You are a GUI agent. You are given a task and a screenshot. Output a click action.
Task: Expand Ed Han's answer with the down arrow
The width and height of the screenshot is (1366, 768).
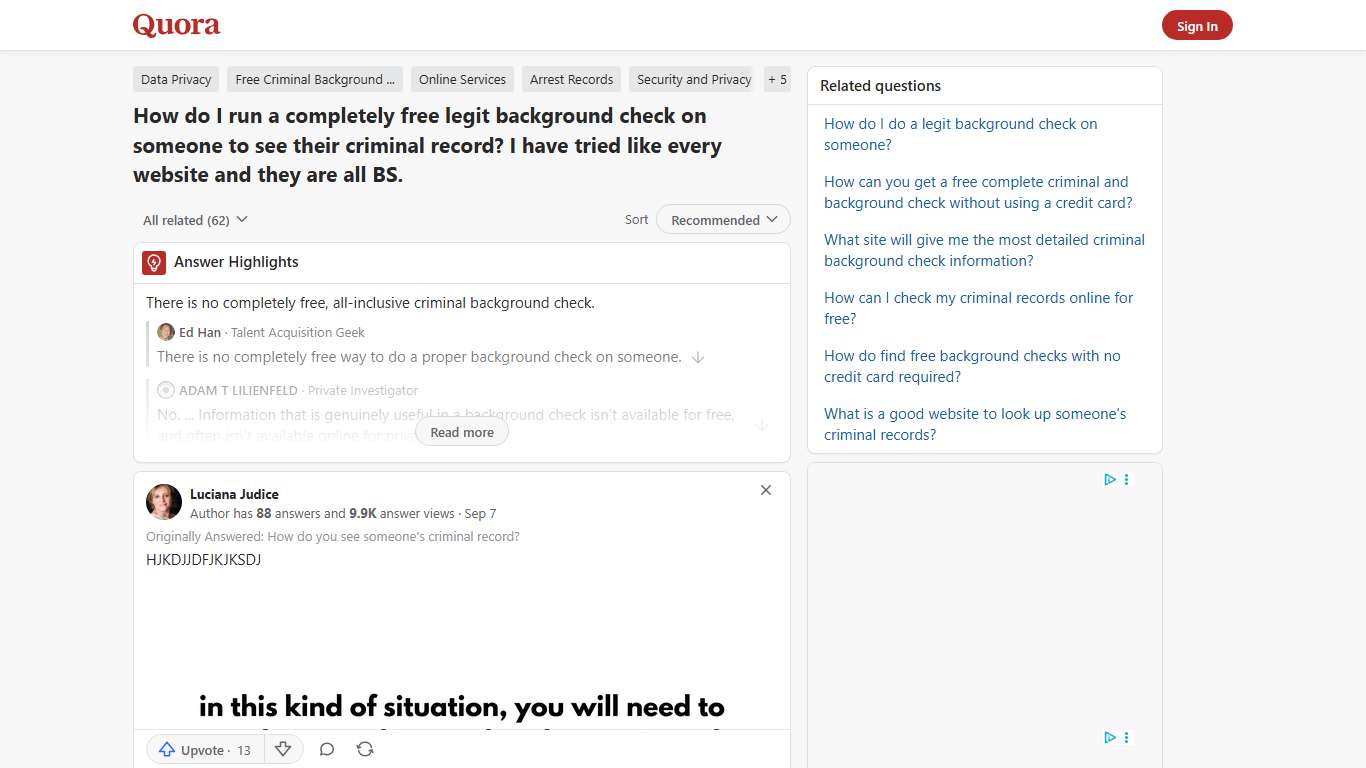698,357
